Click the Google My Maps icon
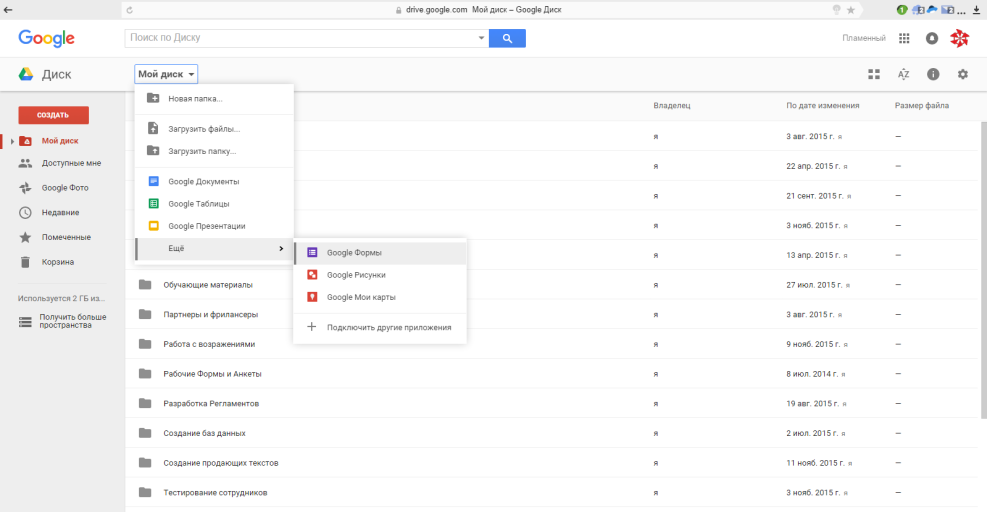Viewport: 987px width, 512px height. tap(312, 297)
